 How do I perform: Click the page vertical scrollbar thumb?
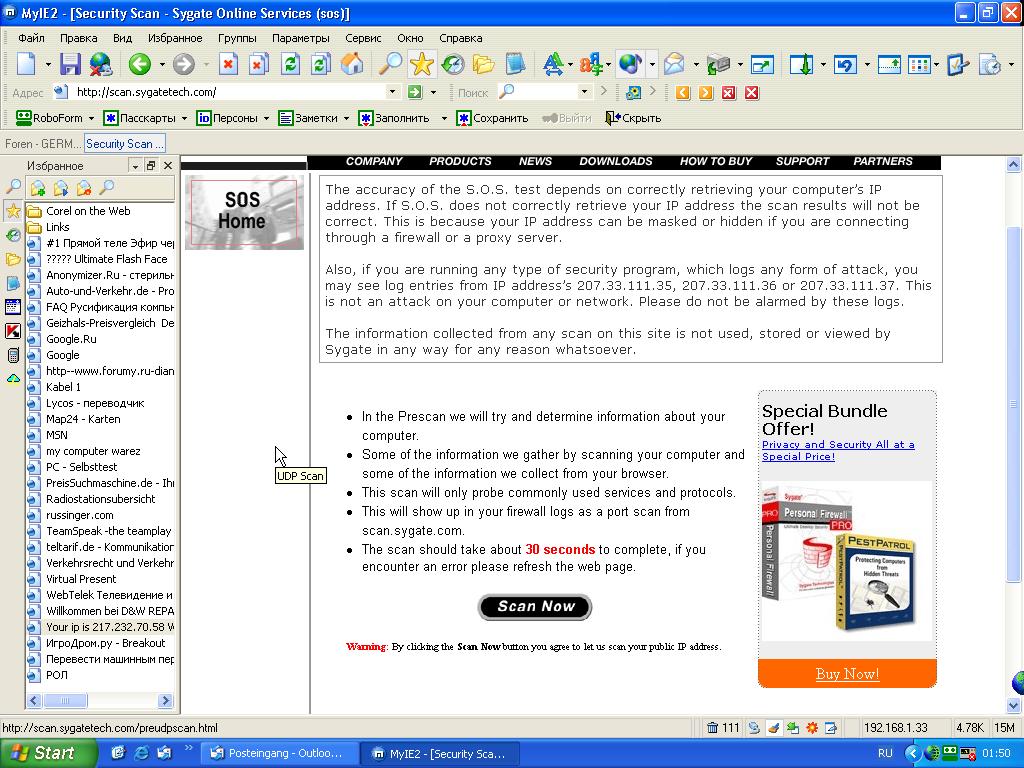click(x=1013, y=404)
